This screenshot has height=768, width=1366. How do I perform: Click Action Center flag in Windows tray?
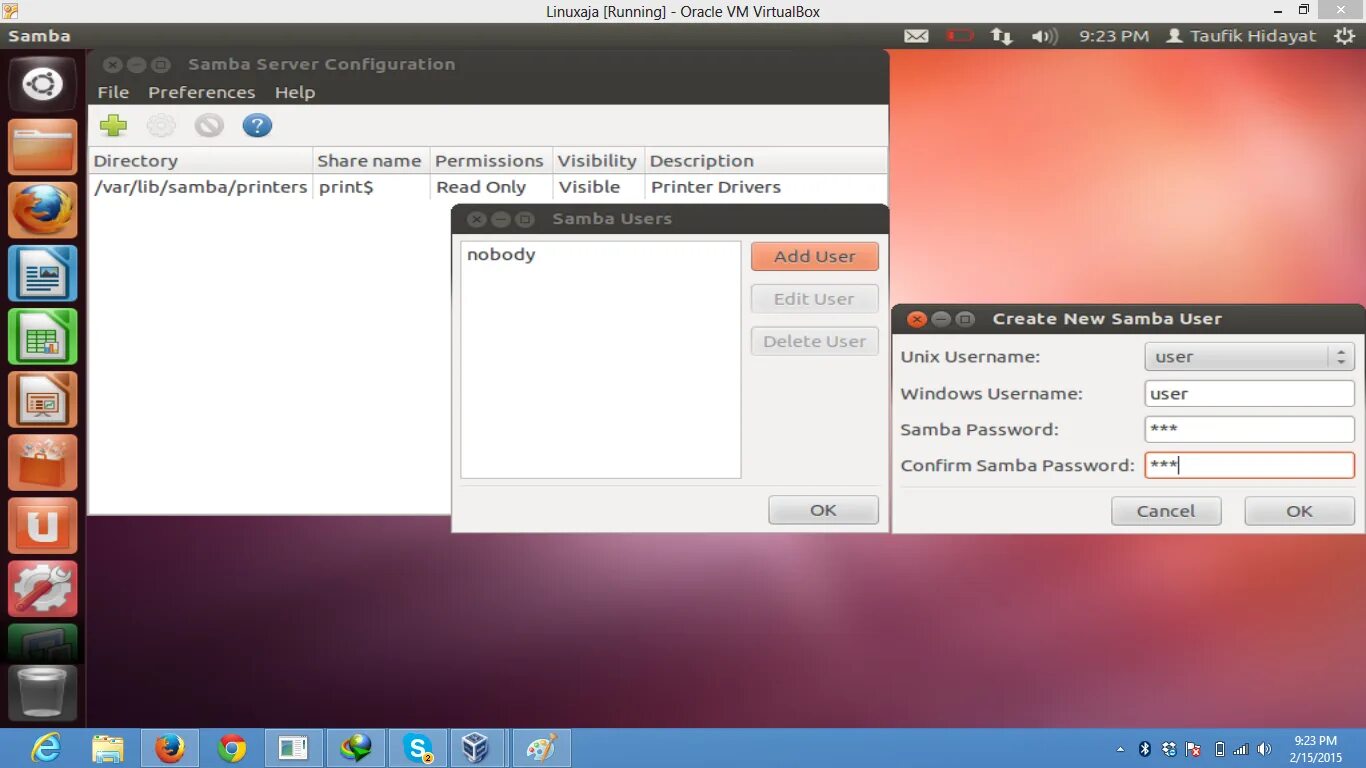tap(1193, 749)
